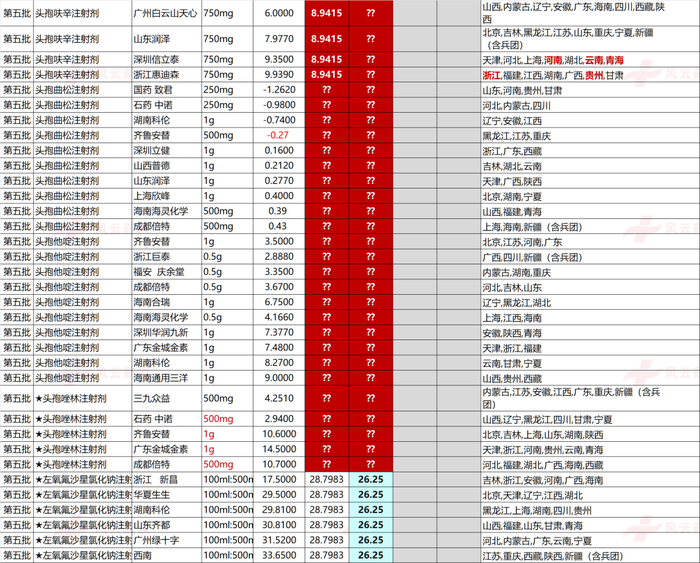700x563 pixels.
Task: Select the regions cell 辽宁,安徽,江西
Action: coord(590,120)
